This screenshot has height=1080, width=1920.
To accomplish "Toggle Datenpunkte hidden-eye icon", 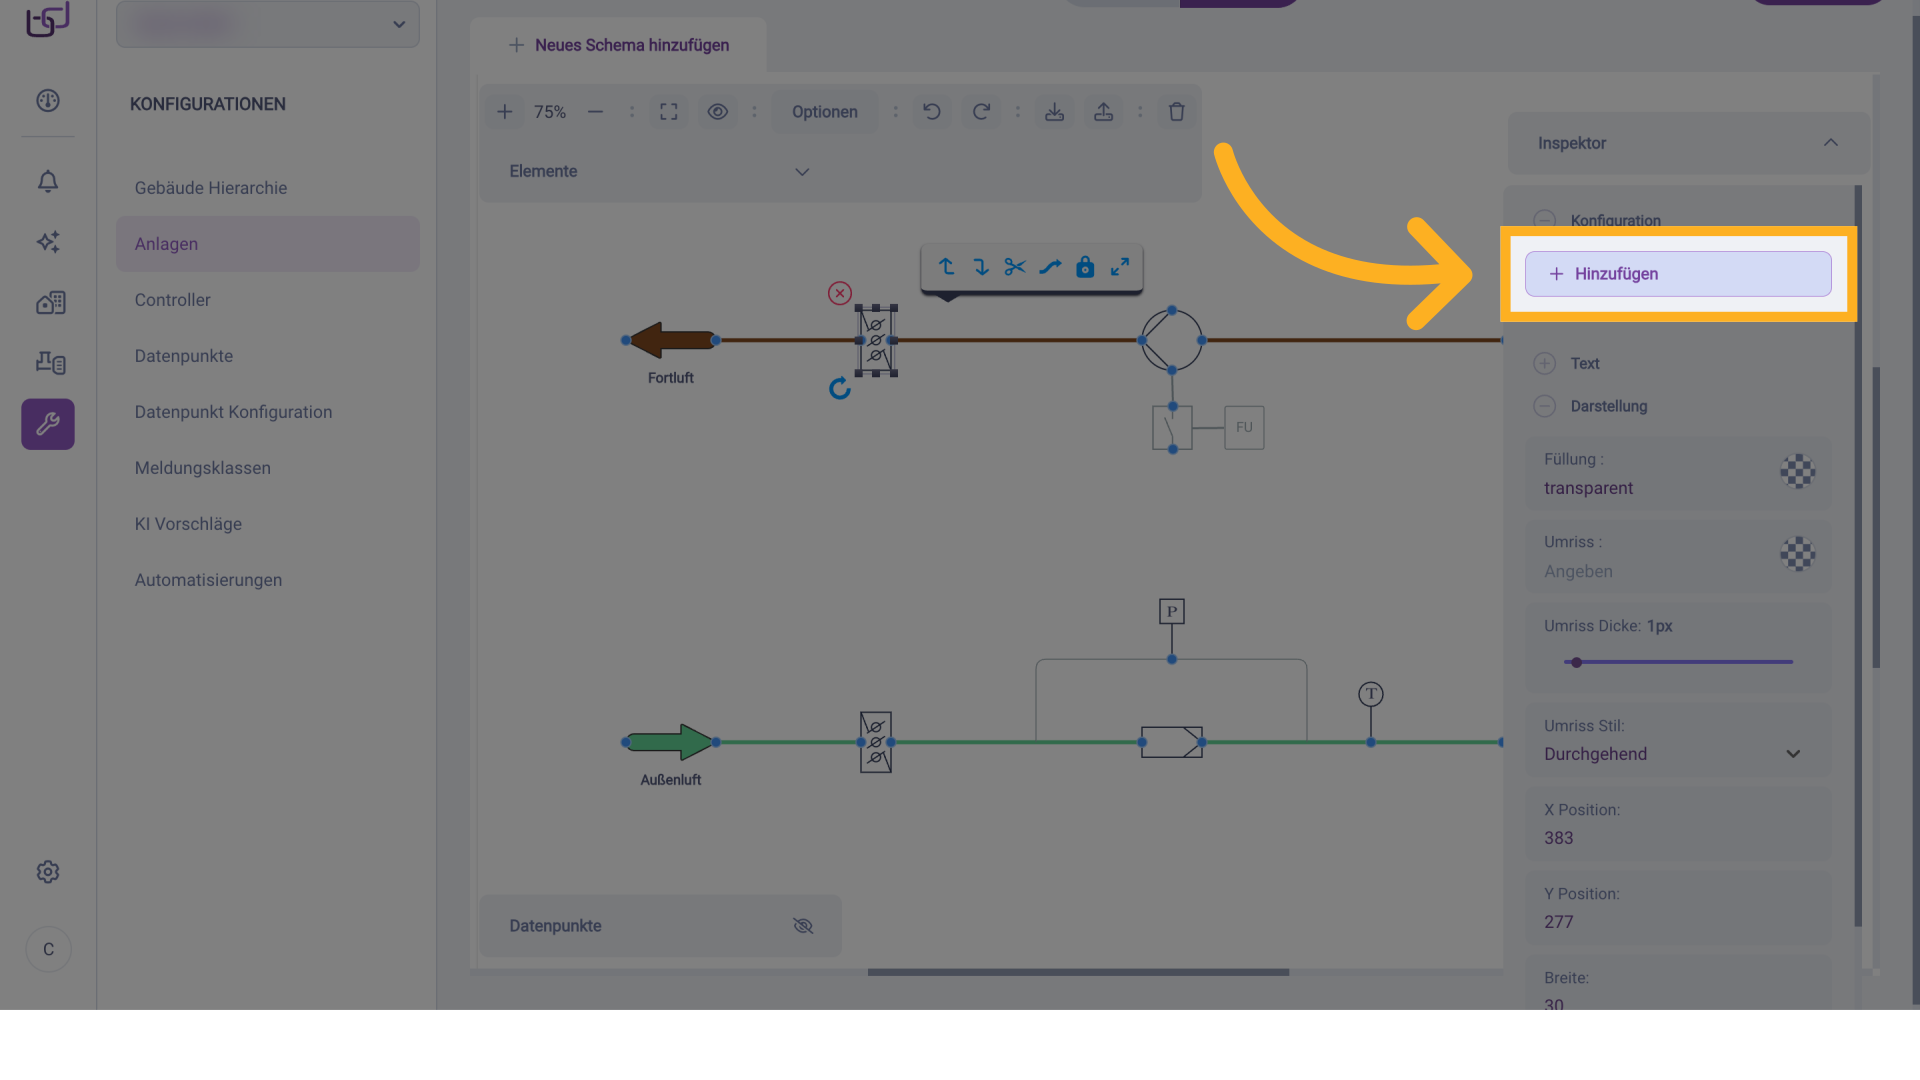I will point(803,926).
